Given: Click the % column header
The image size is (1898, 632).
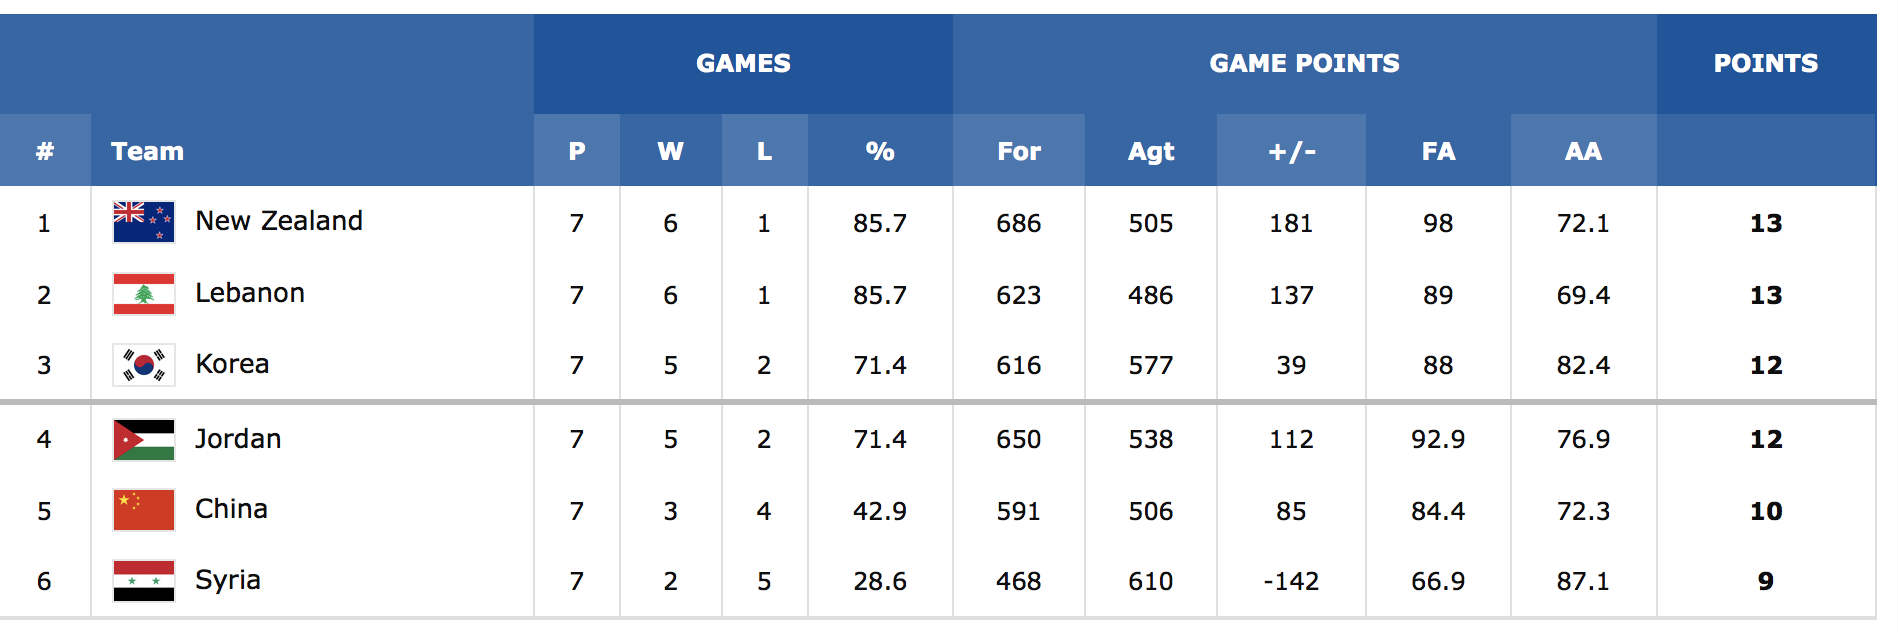Looking at the screenshot, I should tap(880, 151).
